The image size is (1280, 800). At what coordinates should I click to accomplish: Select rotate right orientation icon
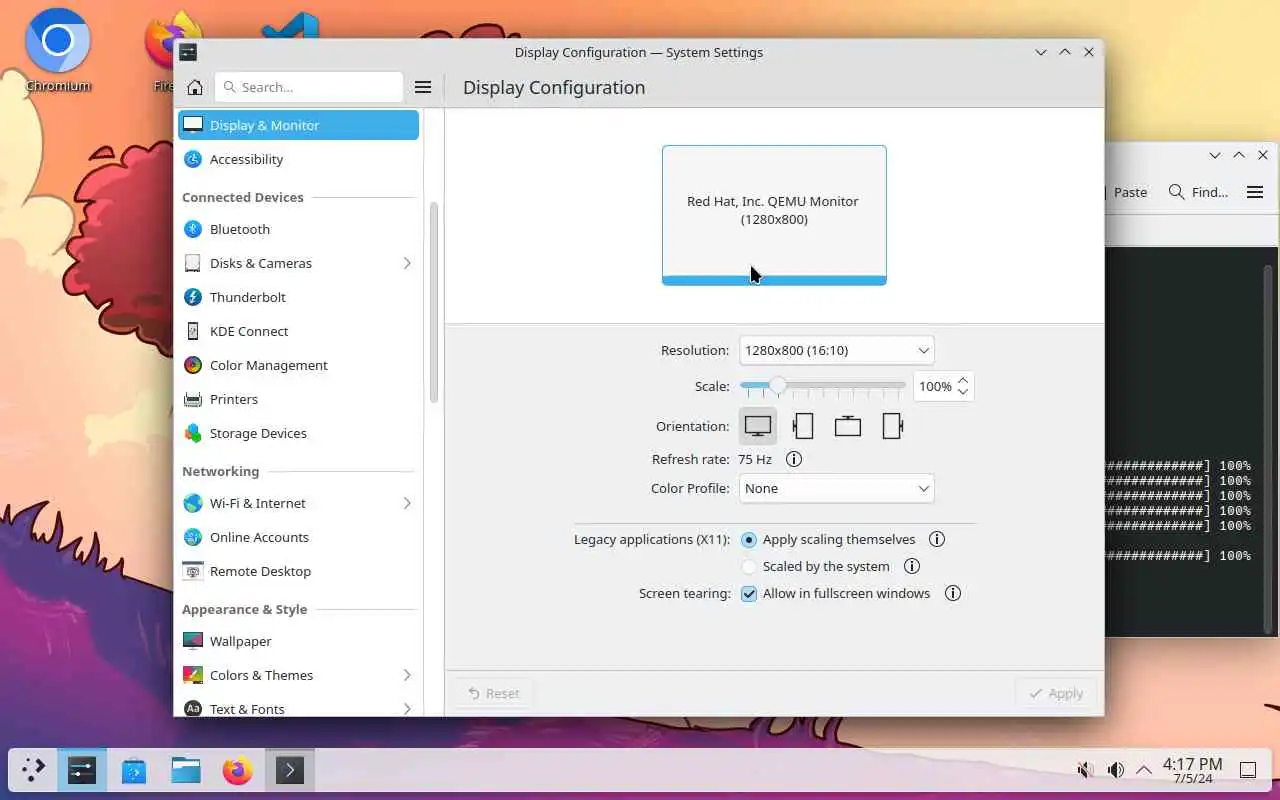pyautogui.click(x=893, y=426)
